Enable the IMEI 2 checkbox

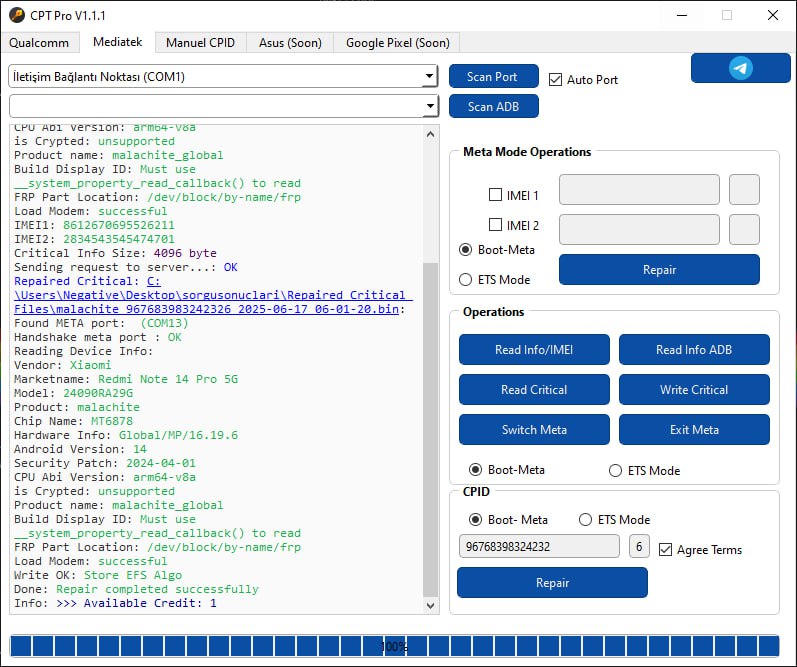(x=495, y=225)
